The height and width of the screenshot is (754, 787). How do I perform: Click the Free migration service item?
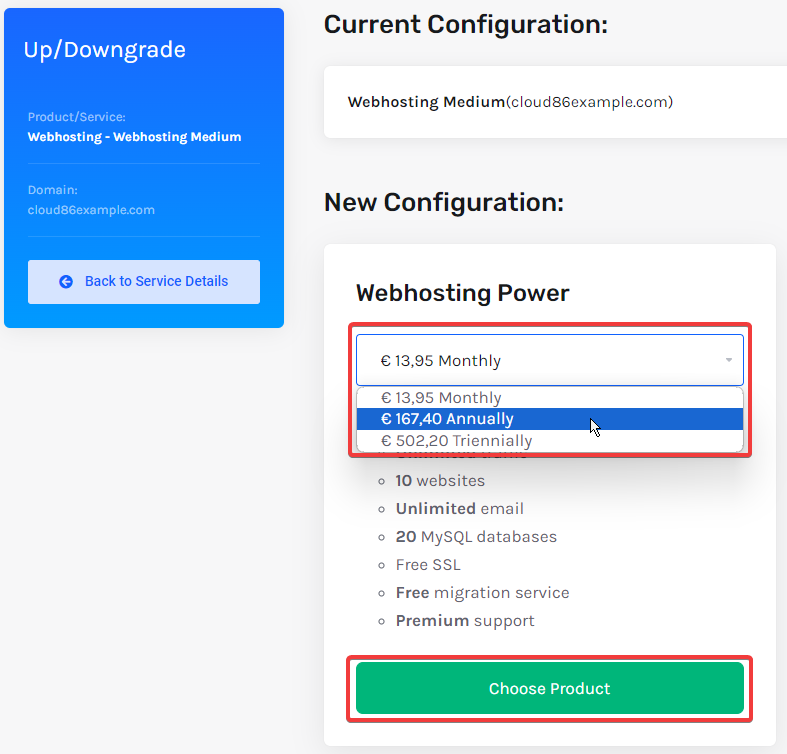point(482,593)
